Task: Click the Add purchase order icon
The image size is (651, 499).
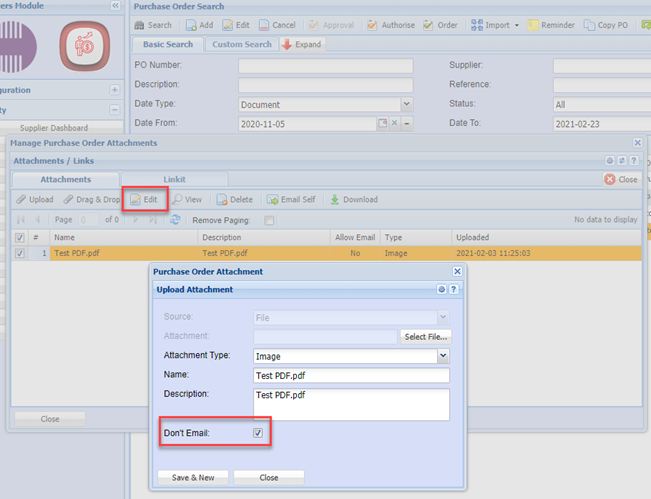Action: (x=198, y=24)
